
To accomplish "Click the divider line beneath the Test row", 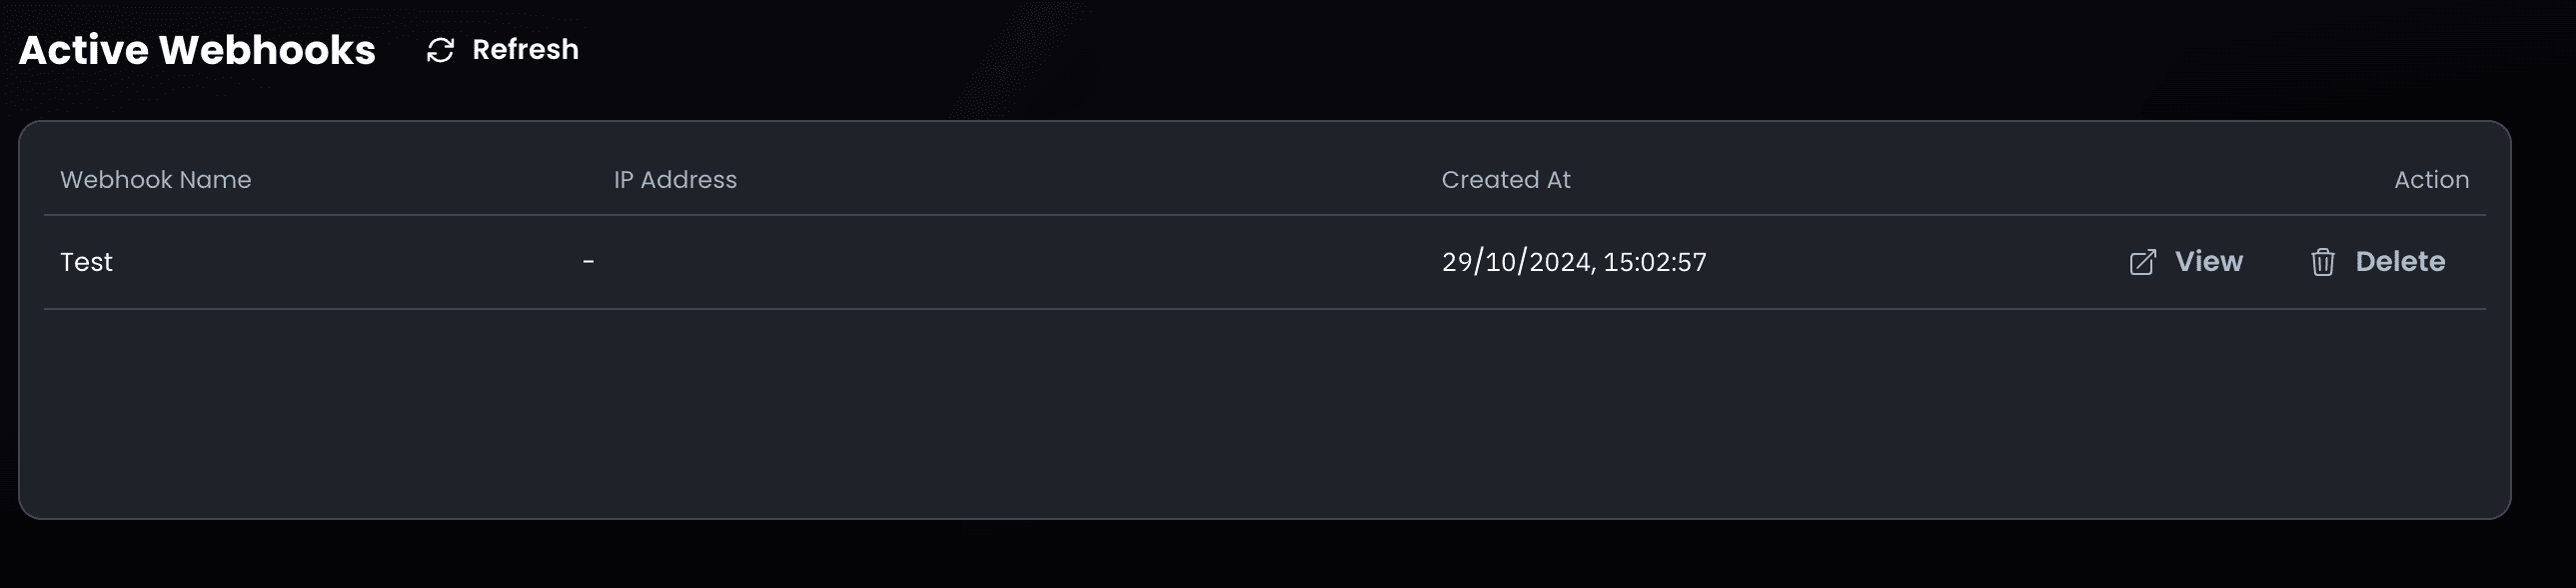I will [1264, 309].
